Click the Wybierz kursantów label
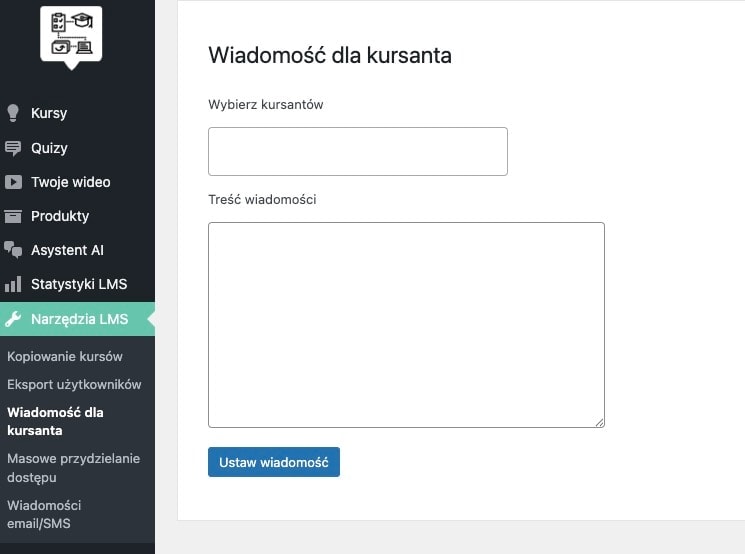Image resolution: width=745 pixels, height=554 pixels. pyautogui.click(x=266, y=105)
